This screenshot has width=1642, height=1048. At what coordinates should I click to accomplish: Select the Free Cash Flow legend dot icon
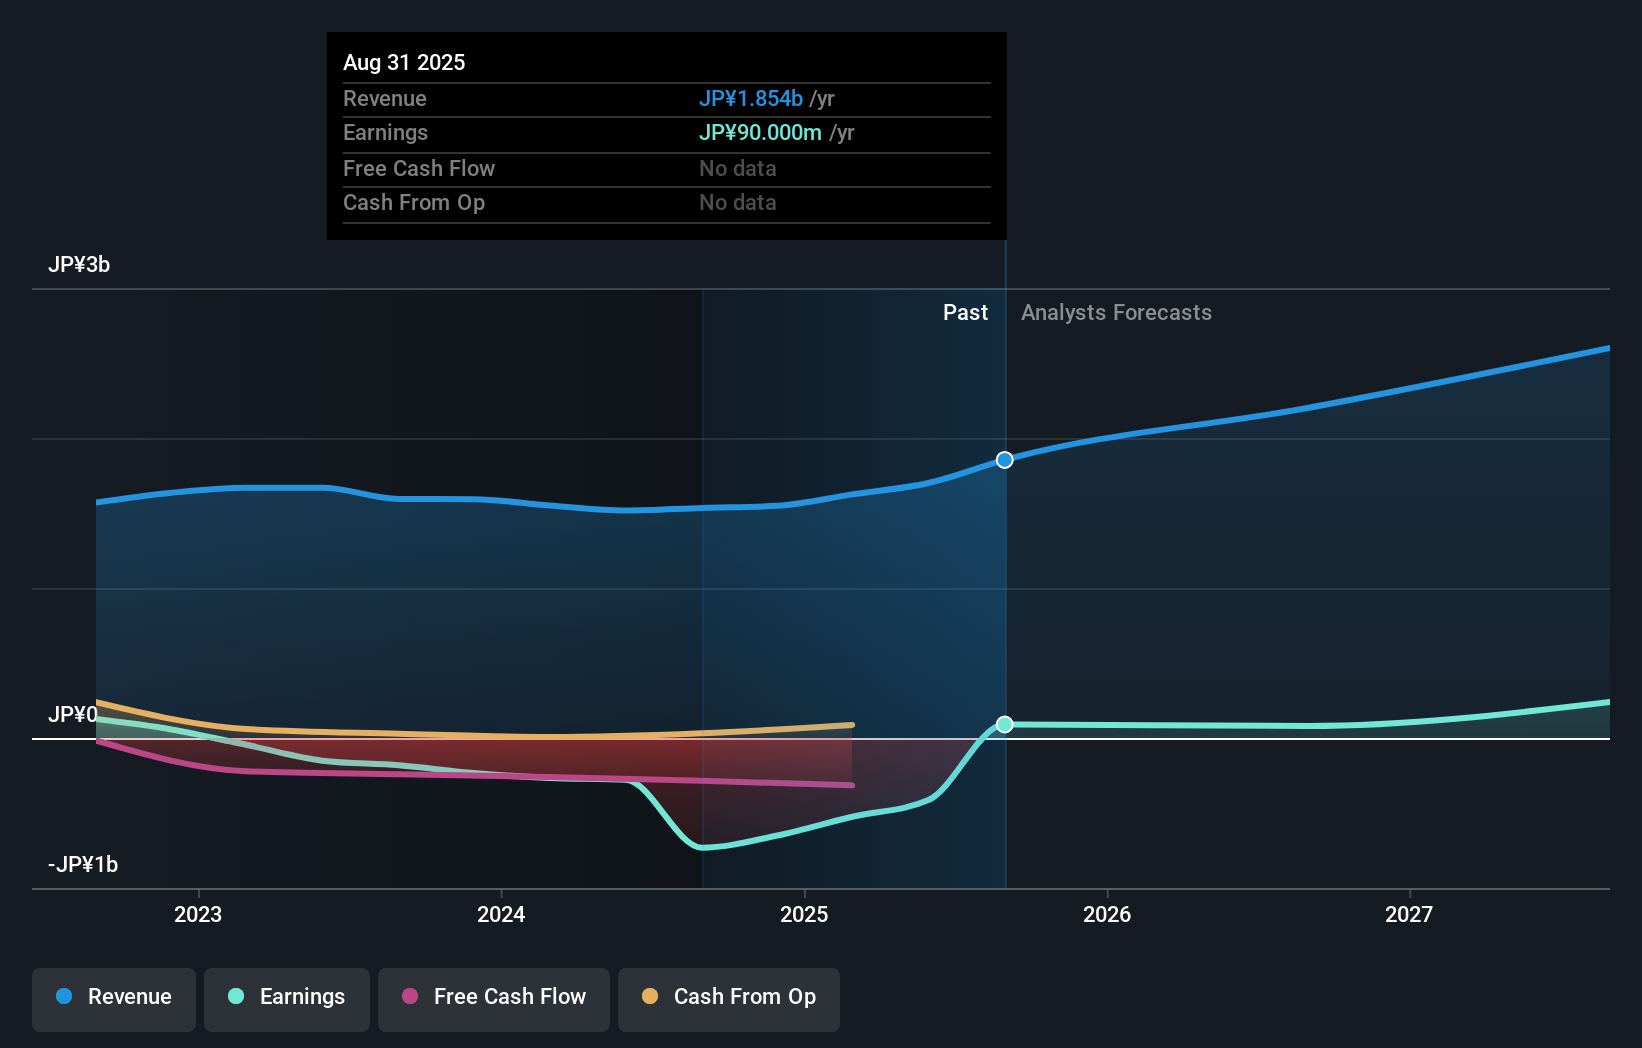click(x=409, y=997)
